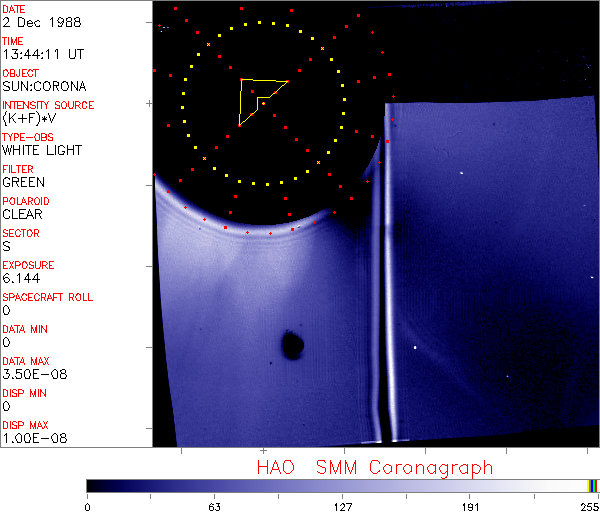
Task: Click the "DISP MIN" label
Action: pyautogui.click(x=24, y=393)
